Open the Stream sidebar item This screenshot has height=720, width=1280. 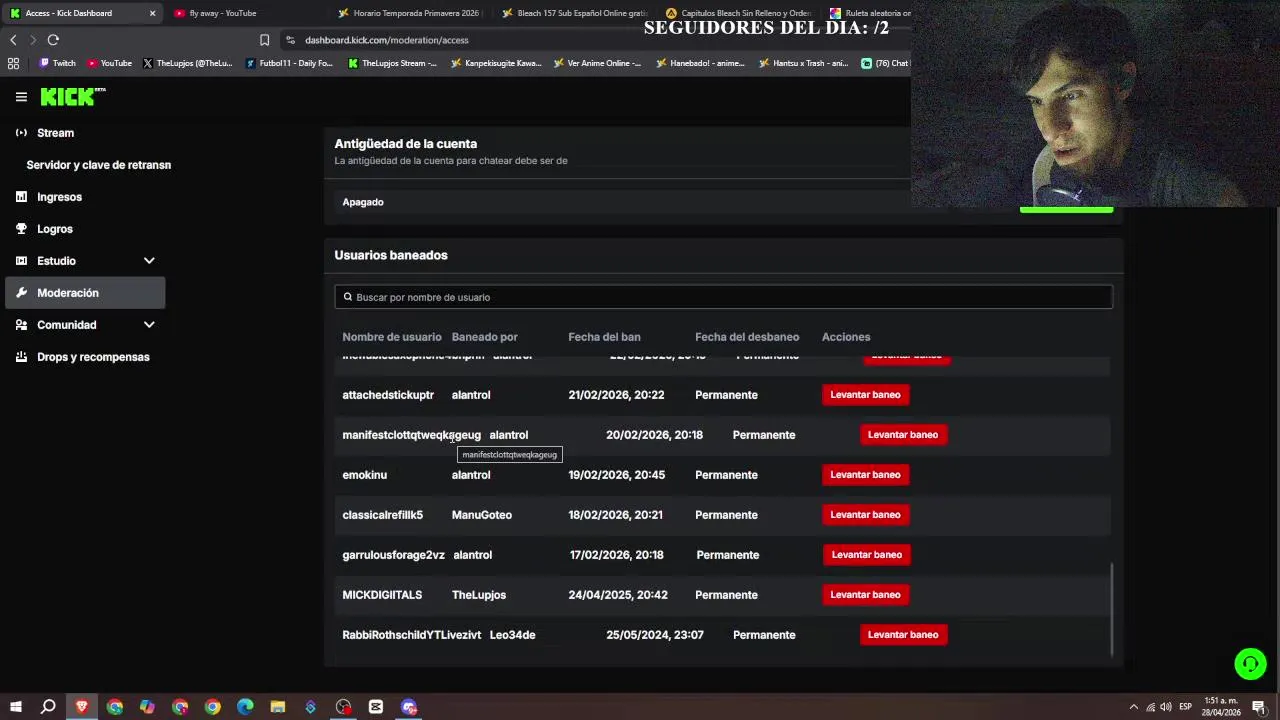click(x=85, y=133)
